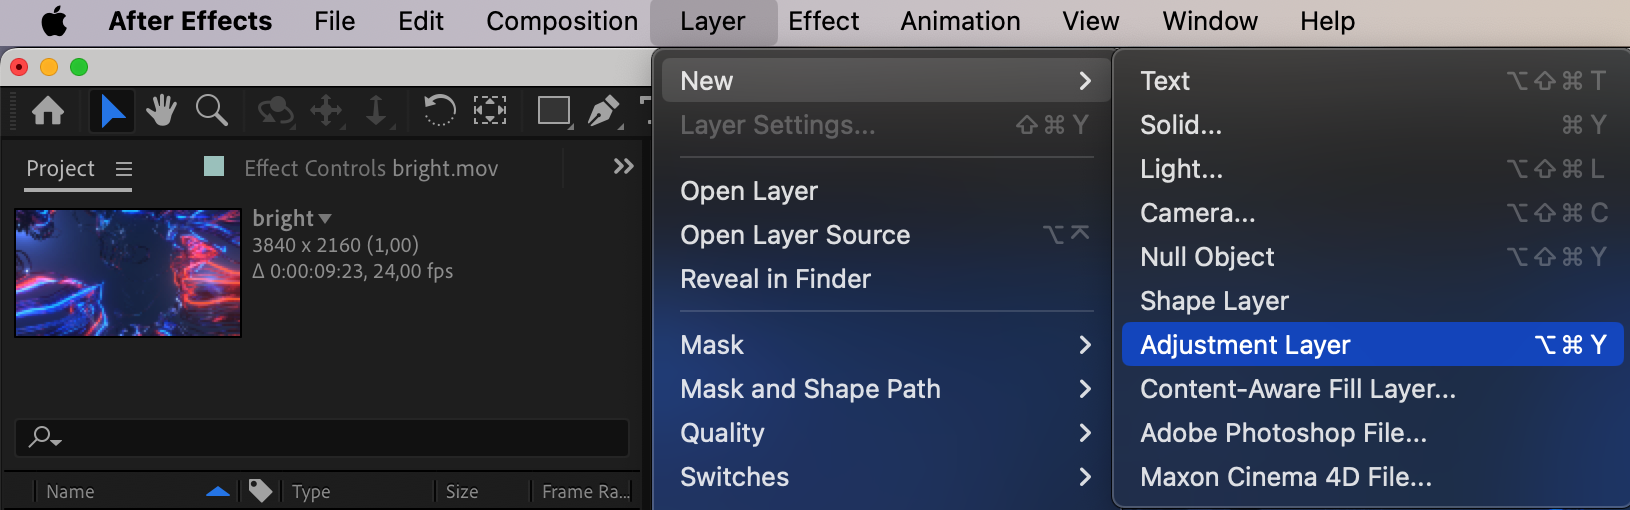Select the Selection arrow tool
Screen dimensions: 1630x510
(112, 110)
